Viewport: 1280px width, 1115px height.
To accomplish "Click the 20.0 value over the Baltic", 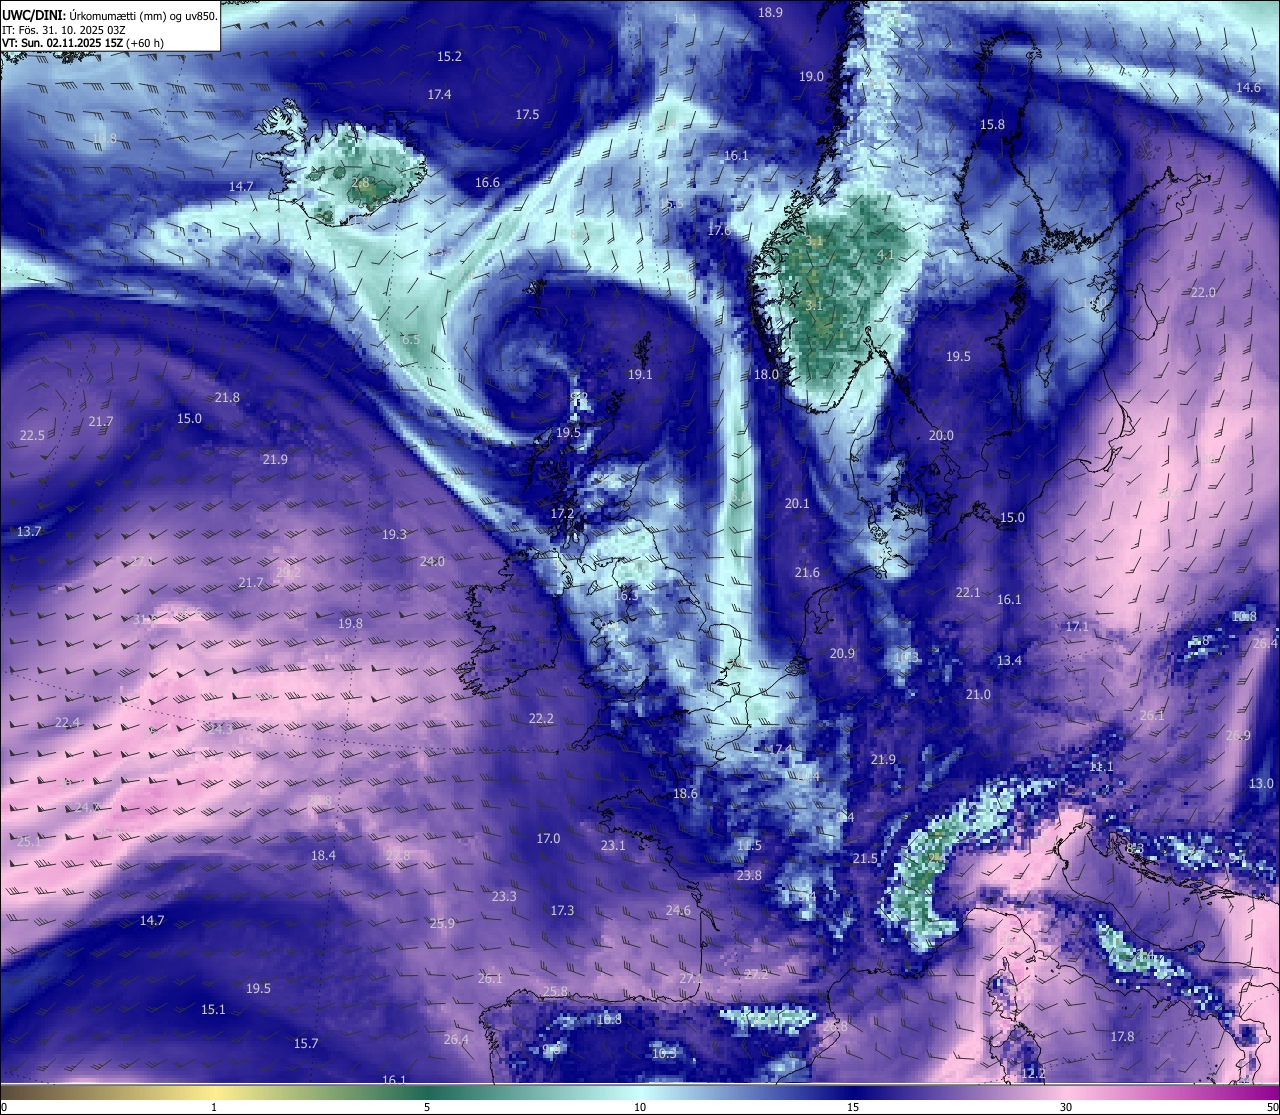I will point(941,436).
